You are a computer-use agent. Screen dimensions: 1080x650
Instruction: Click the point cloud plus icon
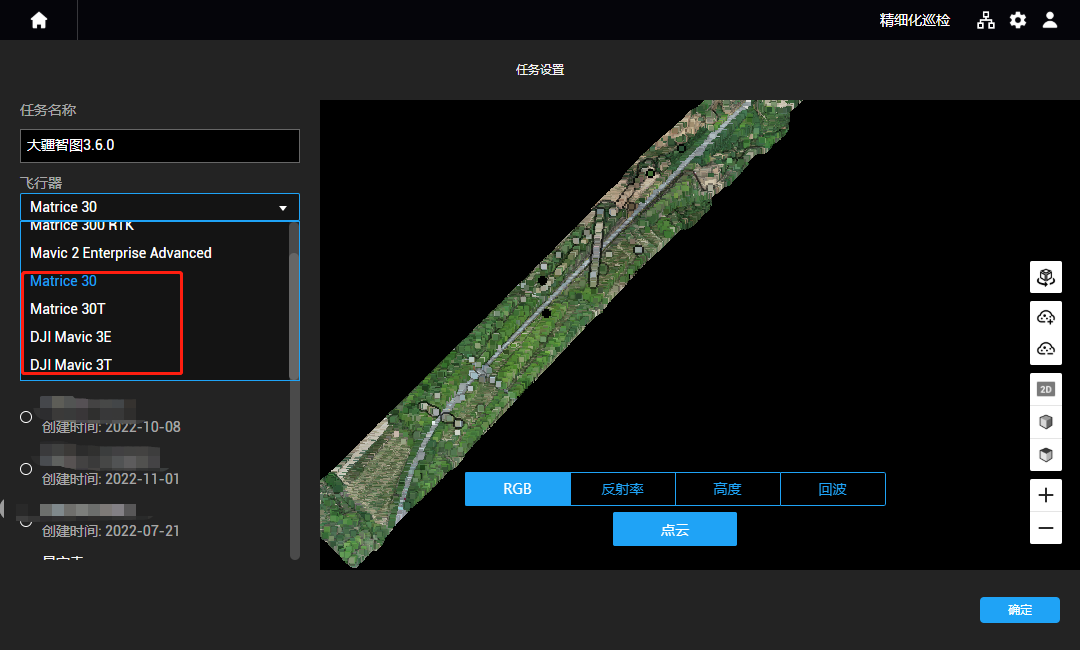coord(1046,318)
